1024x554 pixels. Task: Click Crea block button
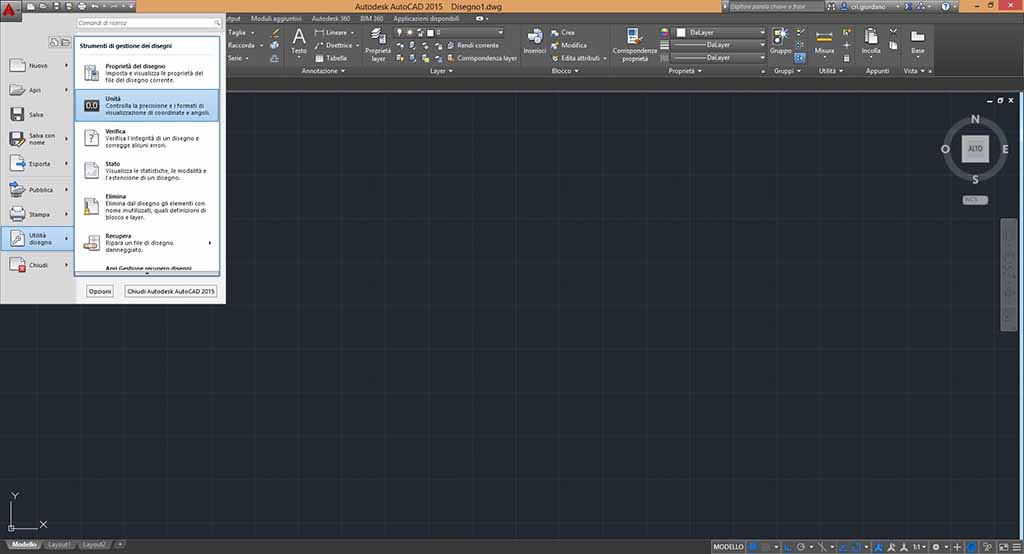tap(563, 33)
